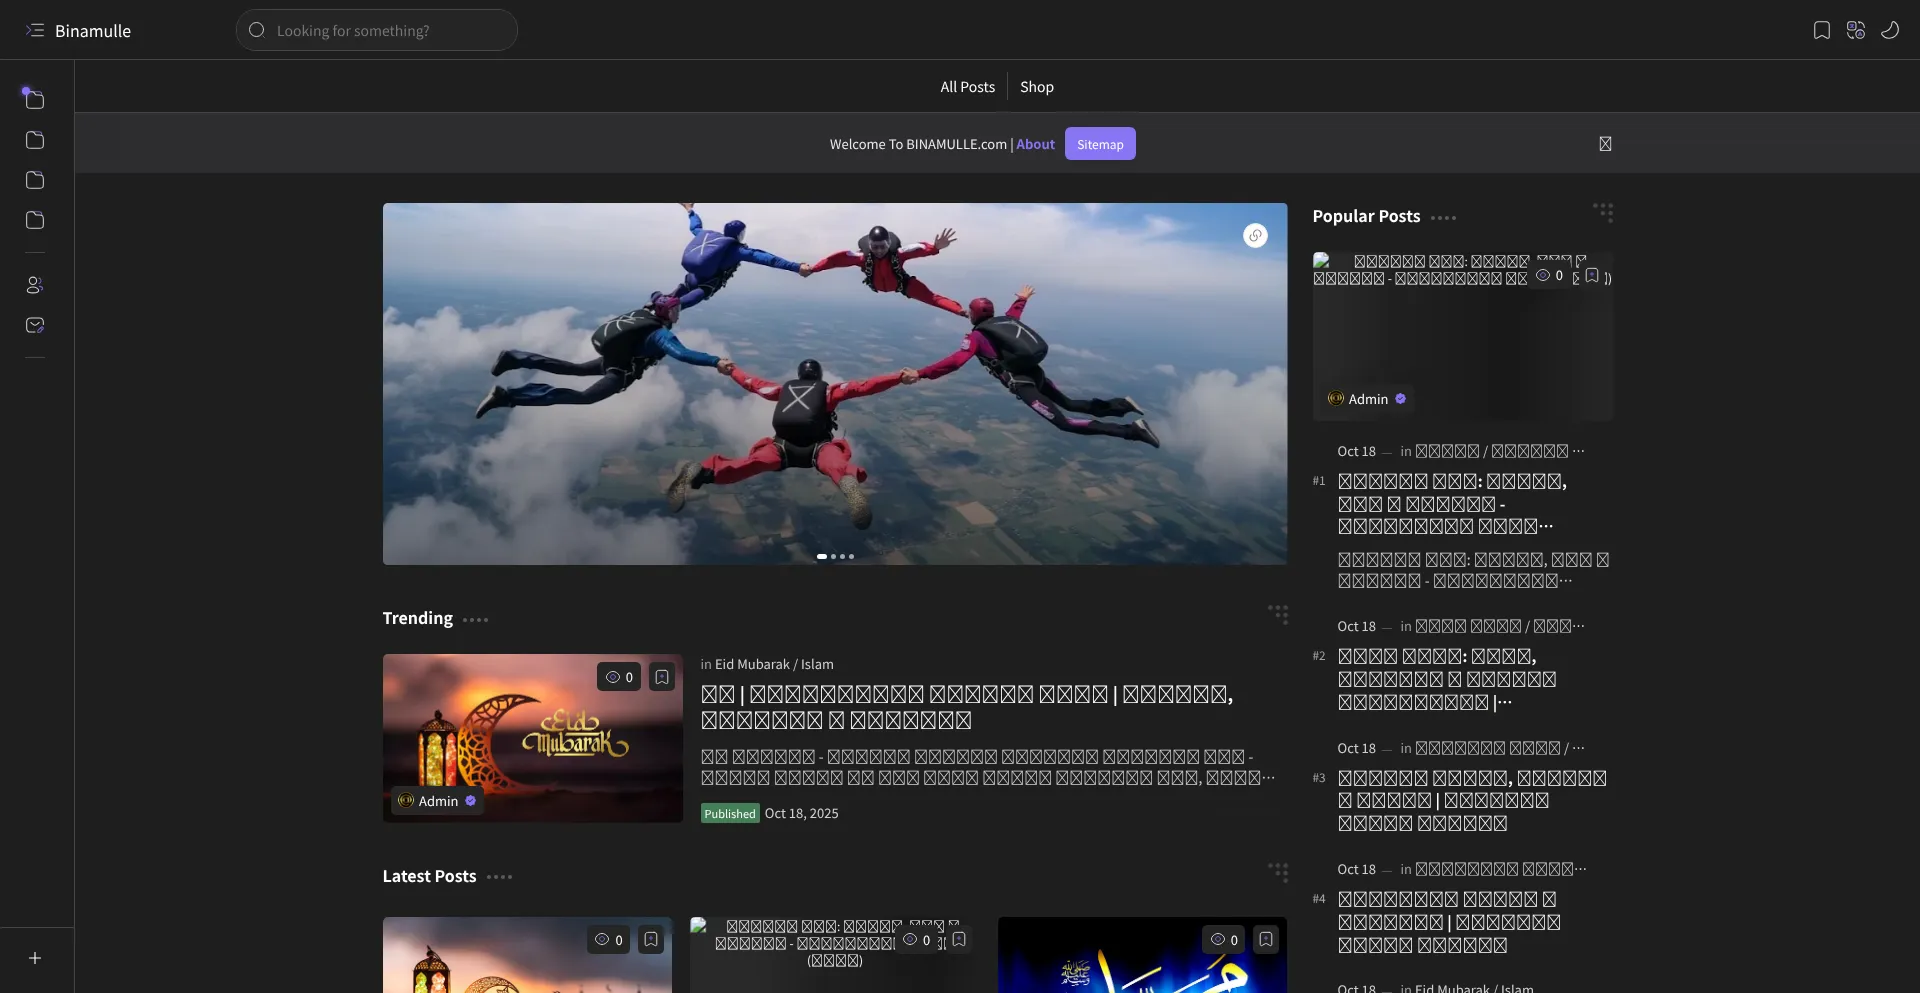Open blue calligraphy thumbnail in Latest Posts

[x=1142, y=955]
